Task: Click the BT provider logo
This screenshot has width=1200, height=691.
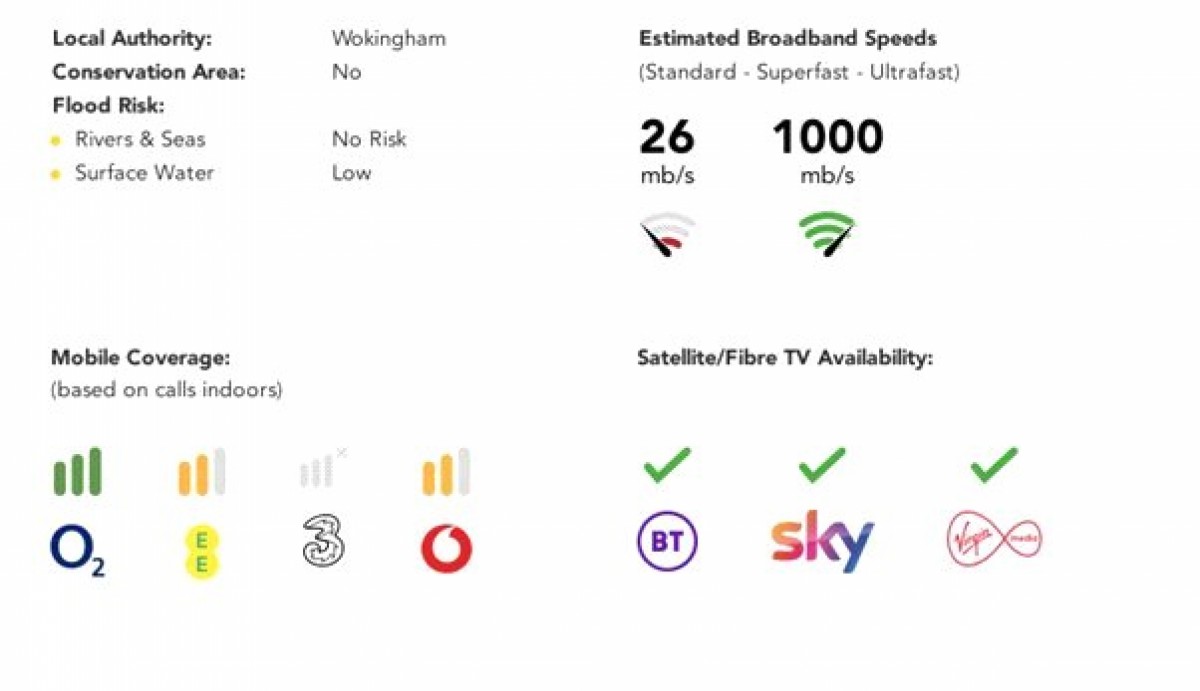Action: tap(668, 542)
